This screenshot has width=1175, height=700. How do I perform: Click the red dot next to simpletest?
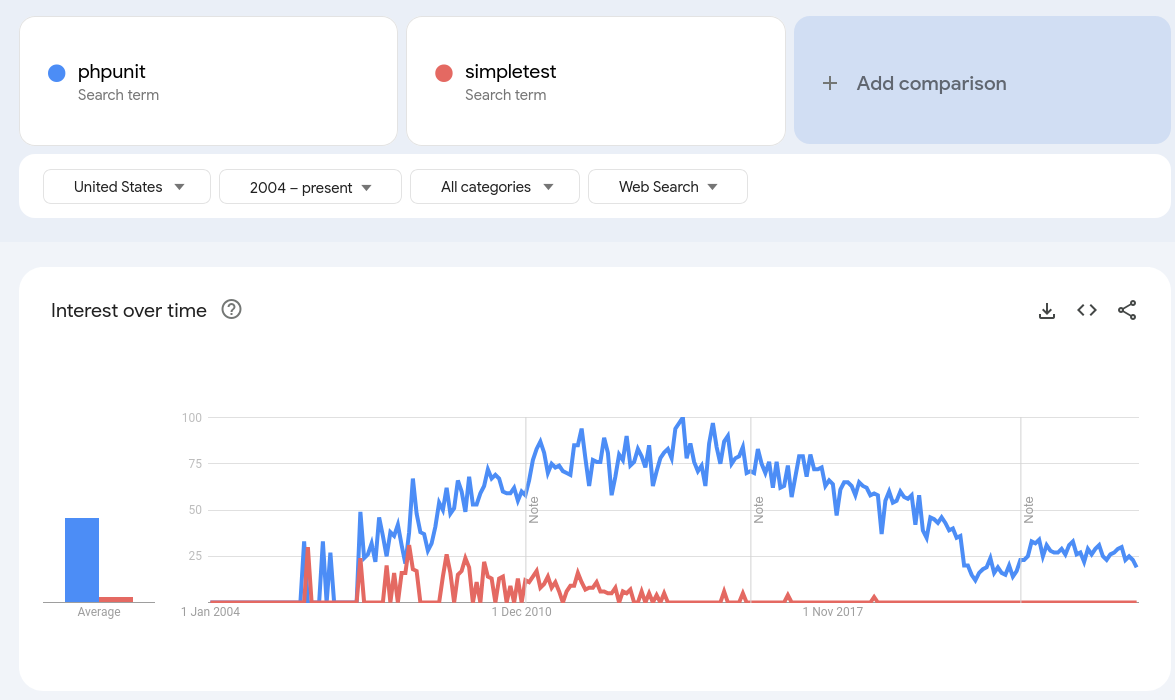tap(444, 73)
